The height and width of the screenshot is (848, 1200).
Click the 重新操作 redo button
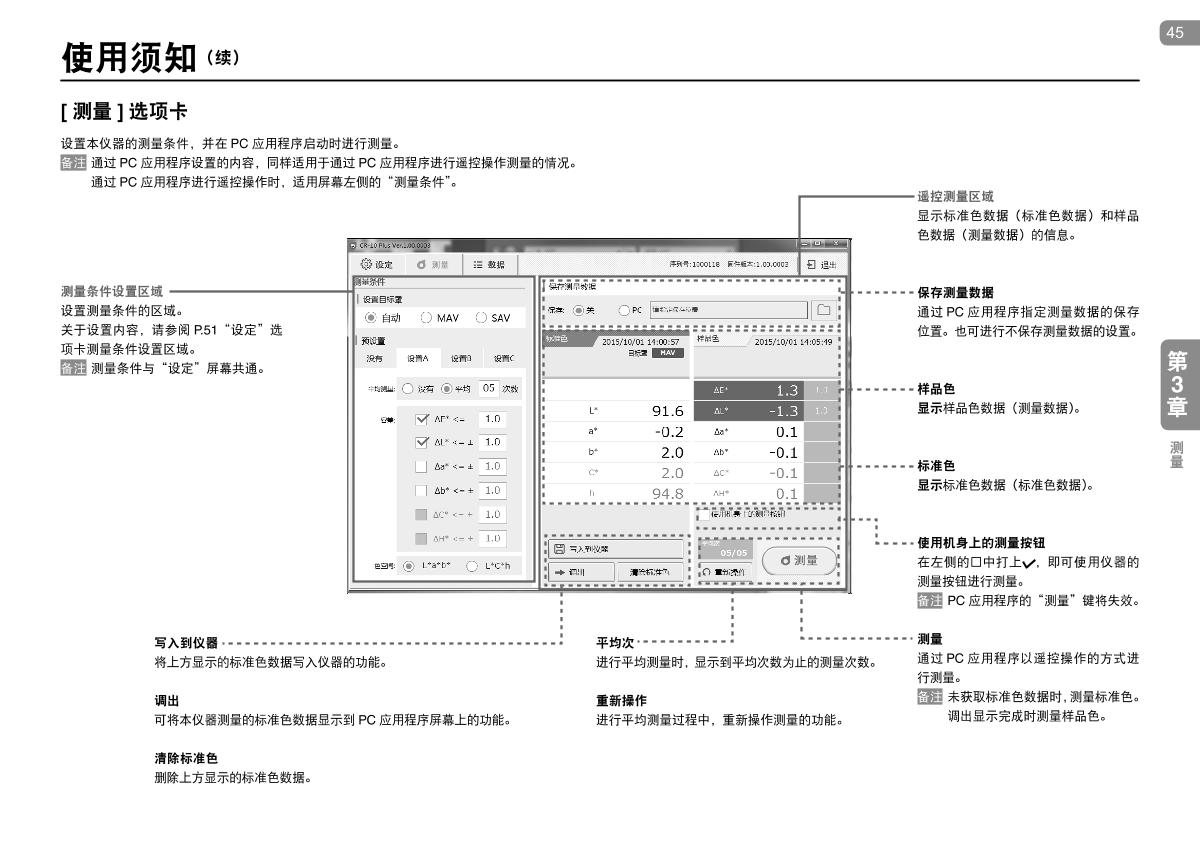click(x=723, y=572)
